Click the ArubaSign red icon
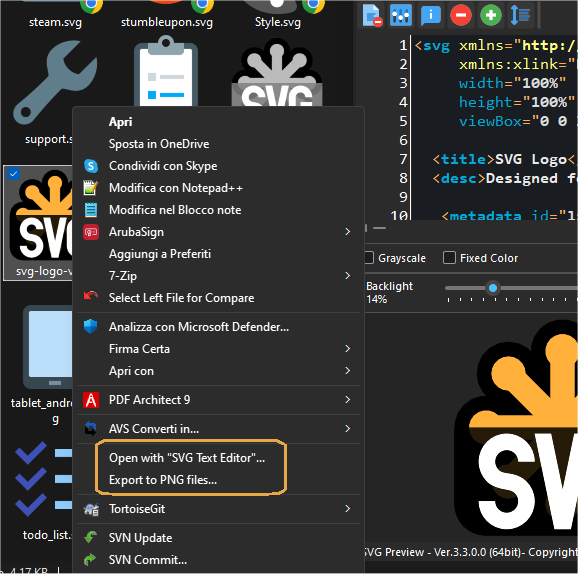 tap(91, 232)
